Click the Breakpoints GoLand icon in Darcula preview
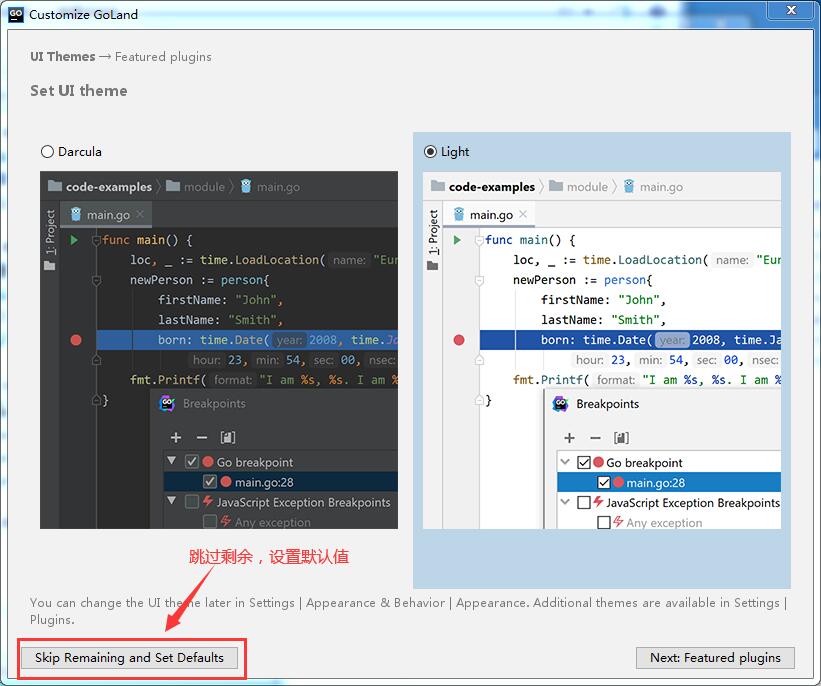Image resolution: width=821 pixels, height=686 pixels. coord(167,404)
